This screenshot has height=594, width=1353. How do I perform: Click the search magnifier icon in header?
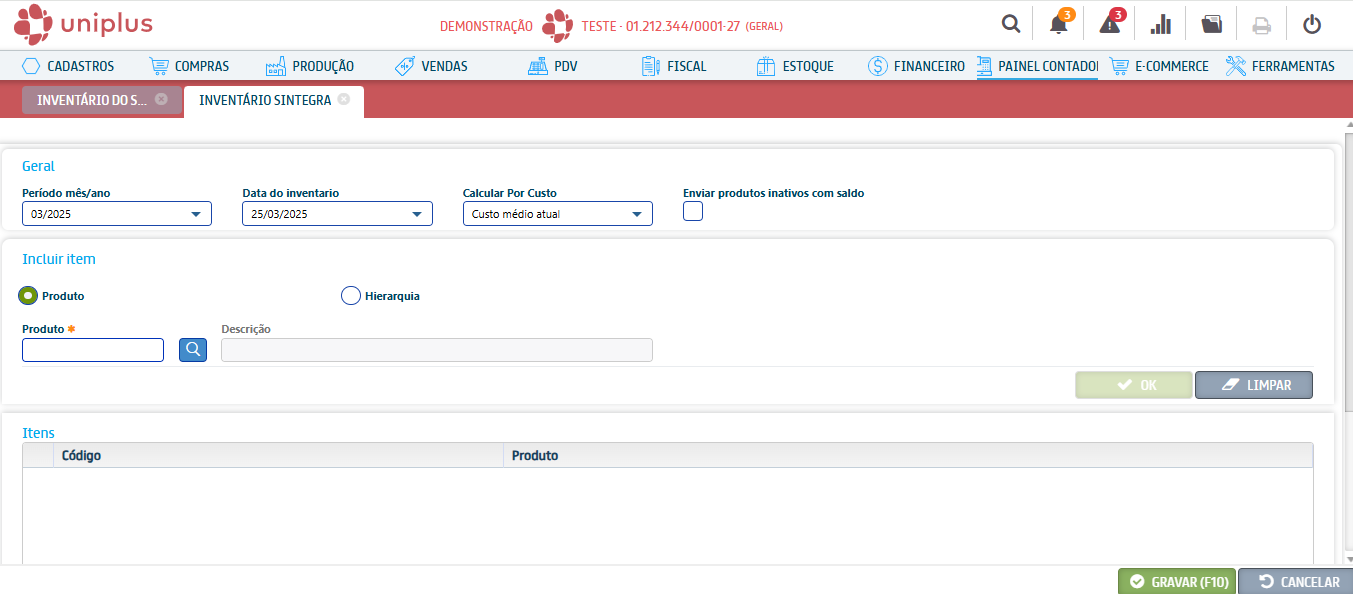pos(1011,24)
